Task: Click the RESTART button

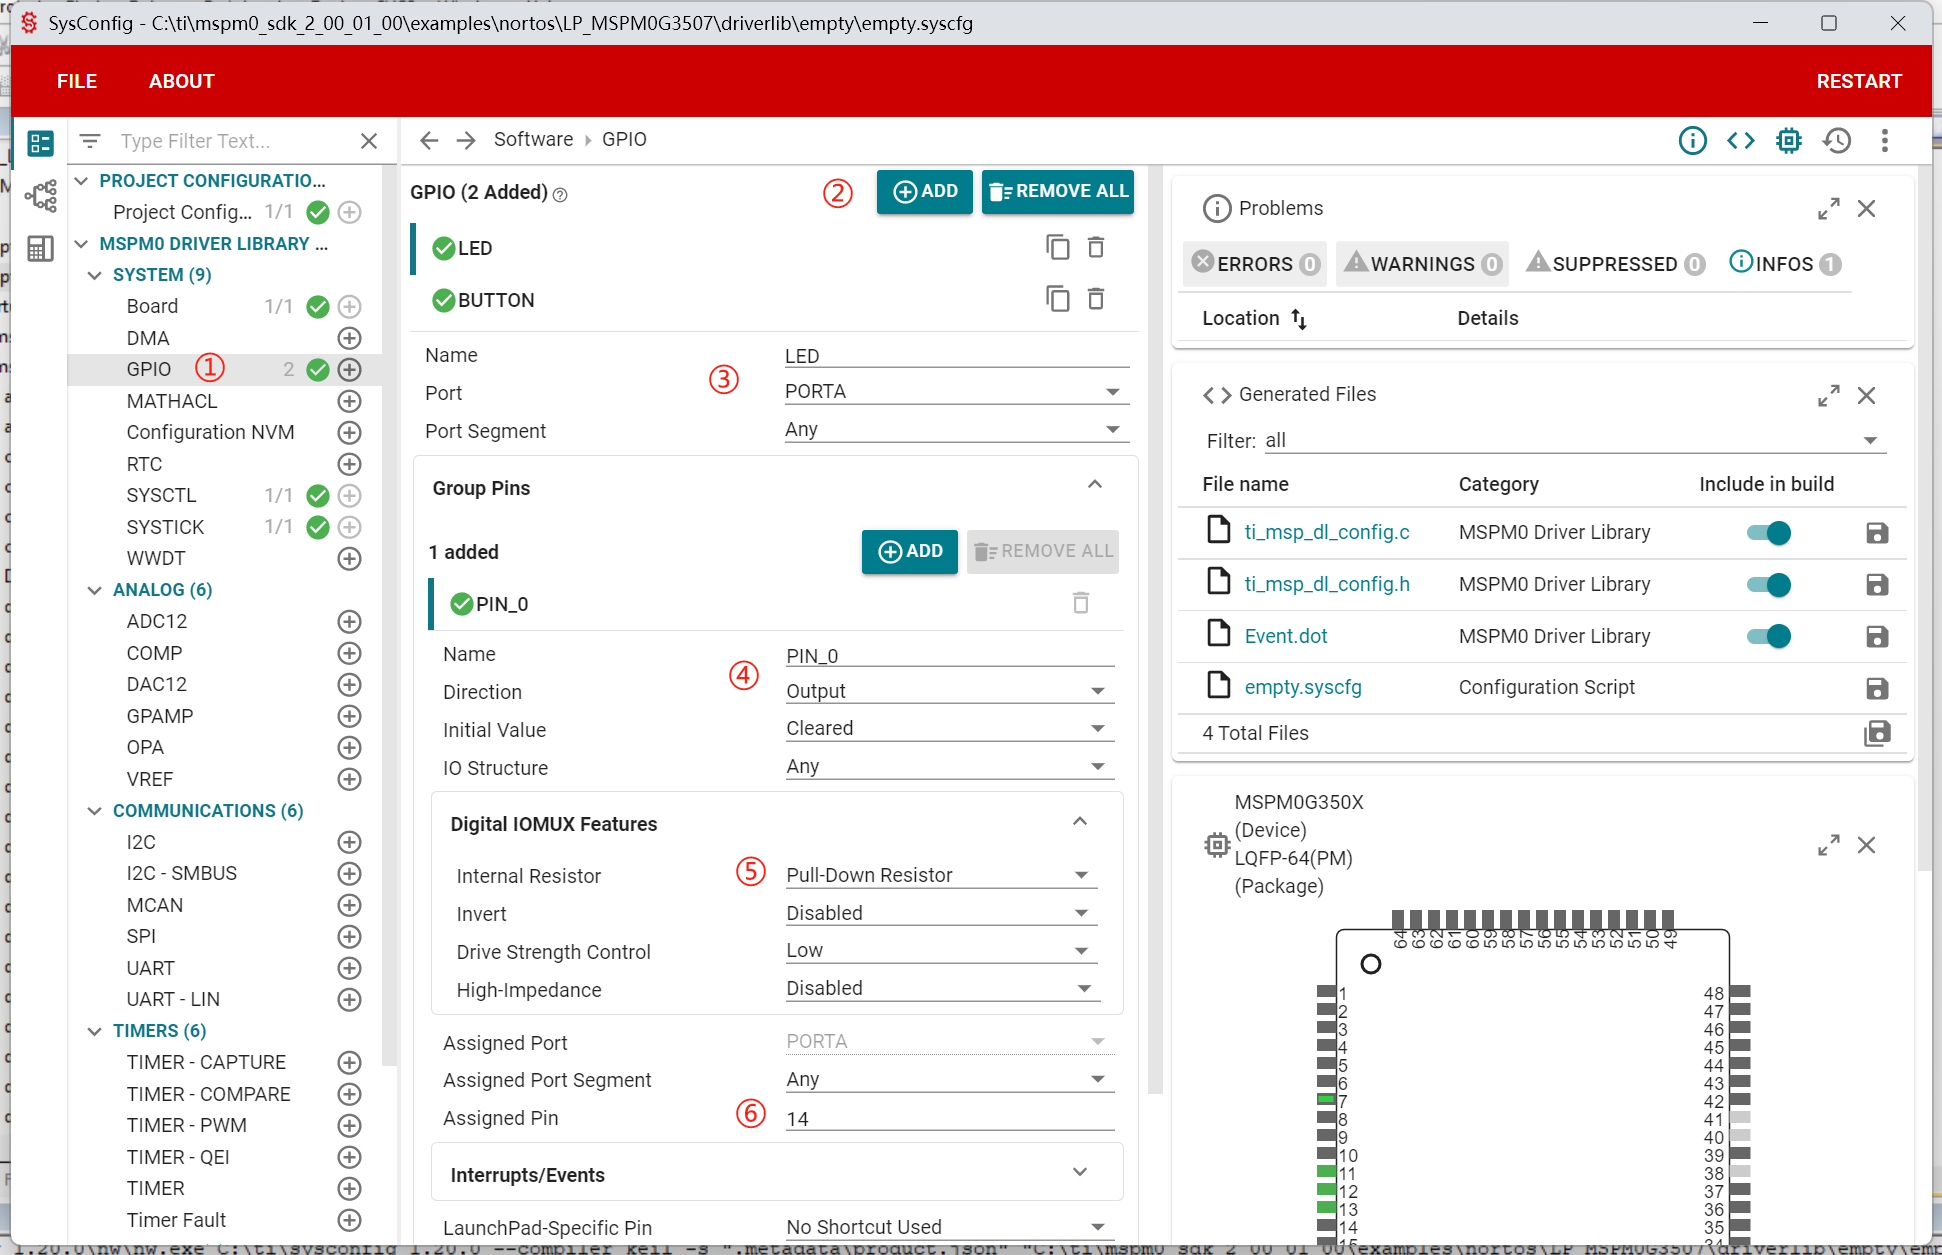Action: [1858, 81]
